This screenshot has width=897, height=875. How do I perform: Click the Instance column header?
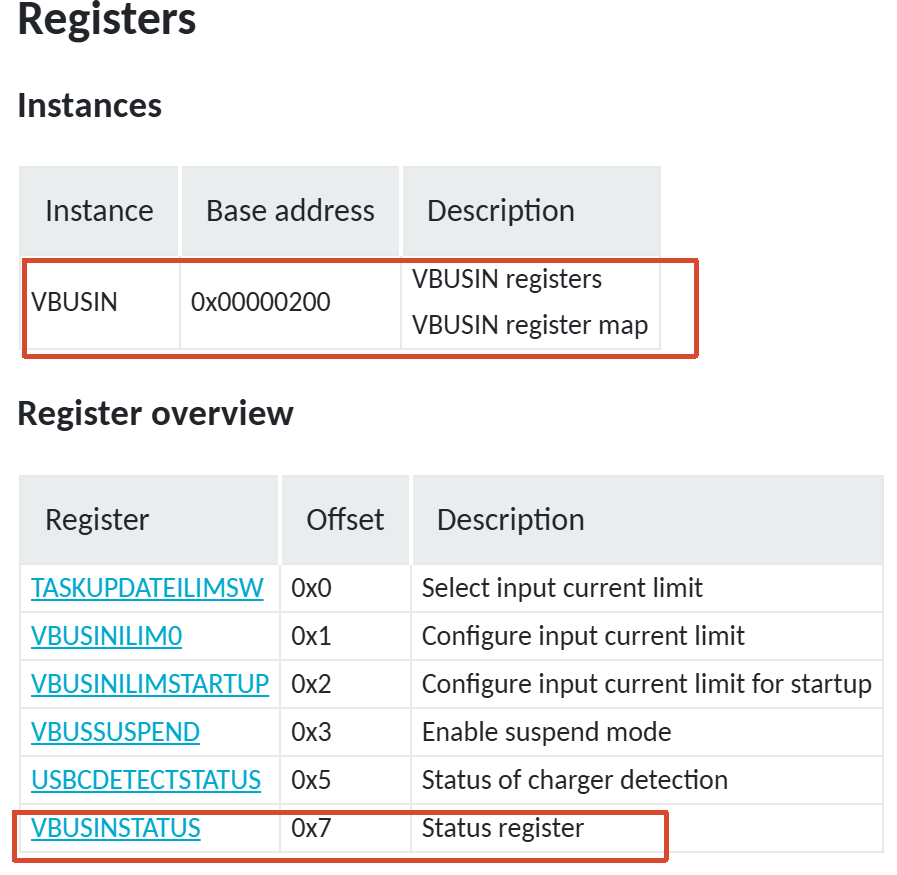(100, 211)
